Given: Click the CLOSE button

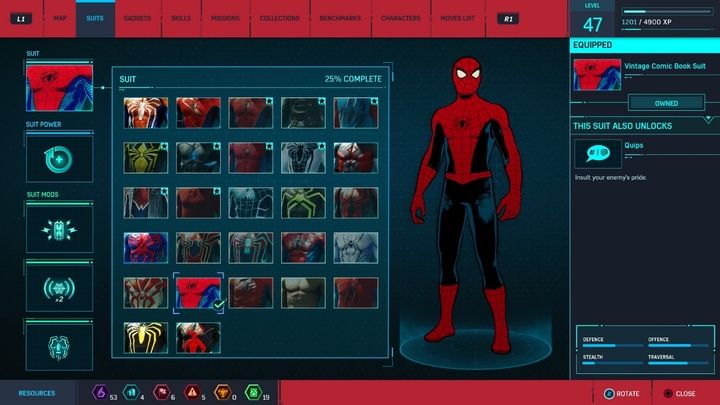Looking at the screenshot, I should 680,394.
